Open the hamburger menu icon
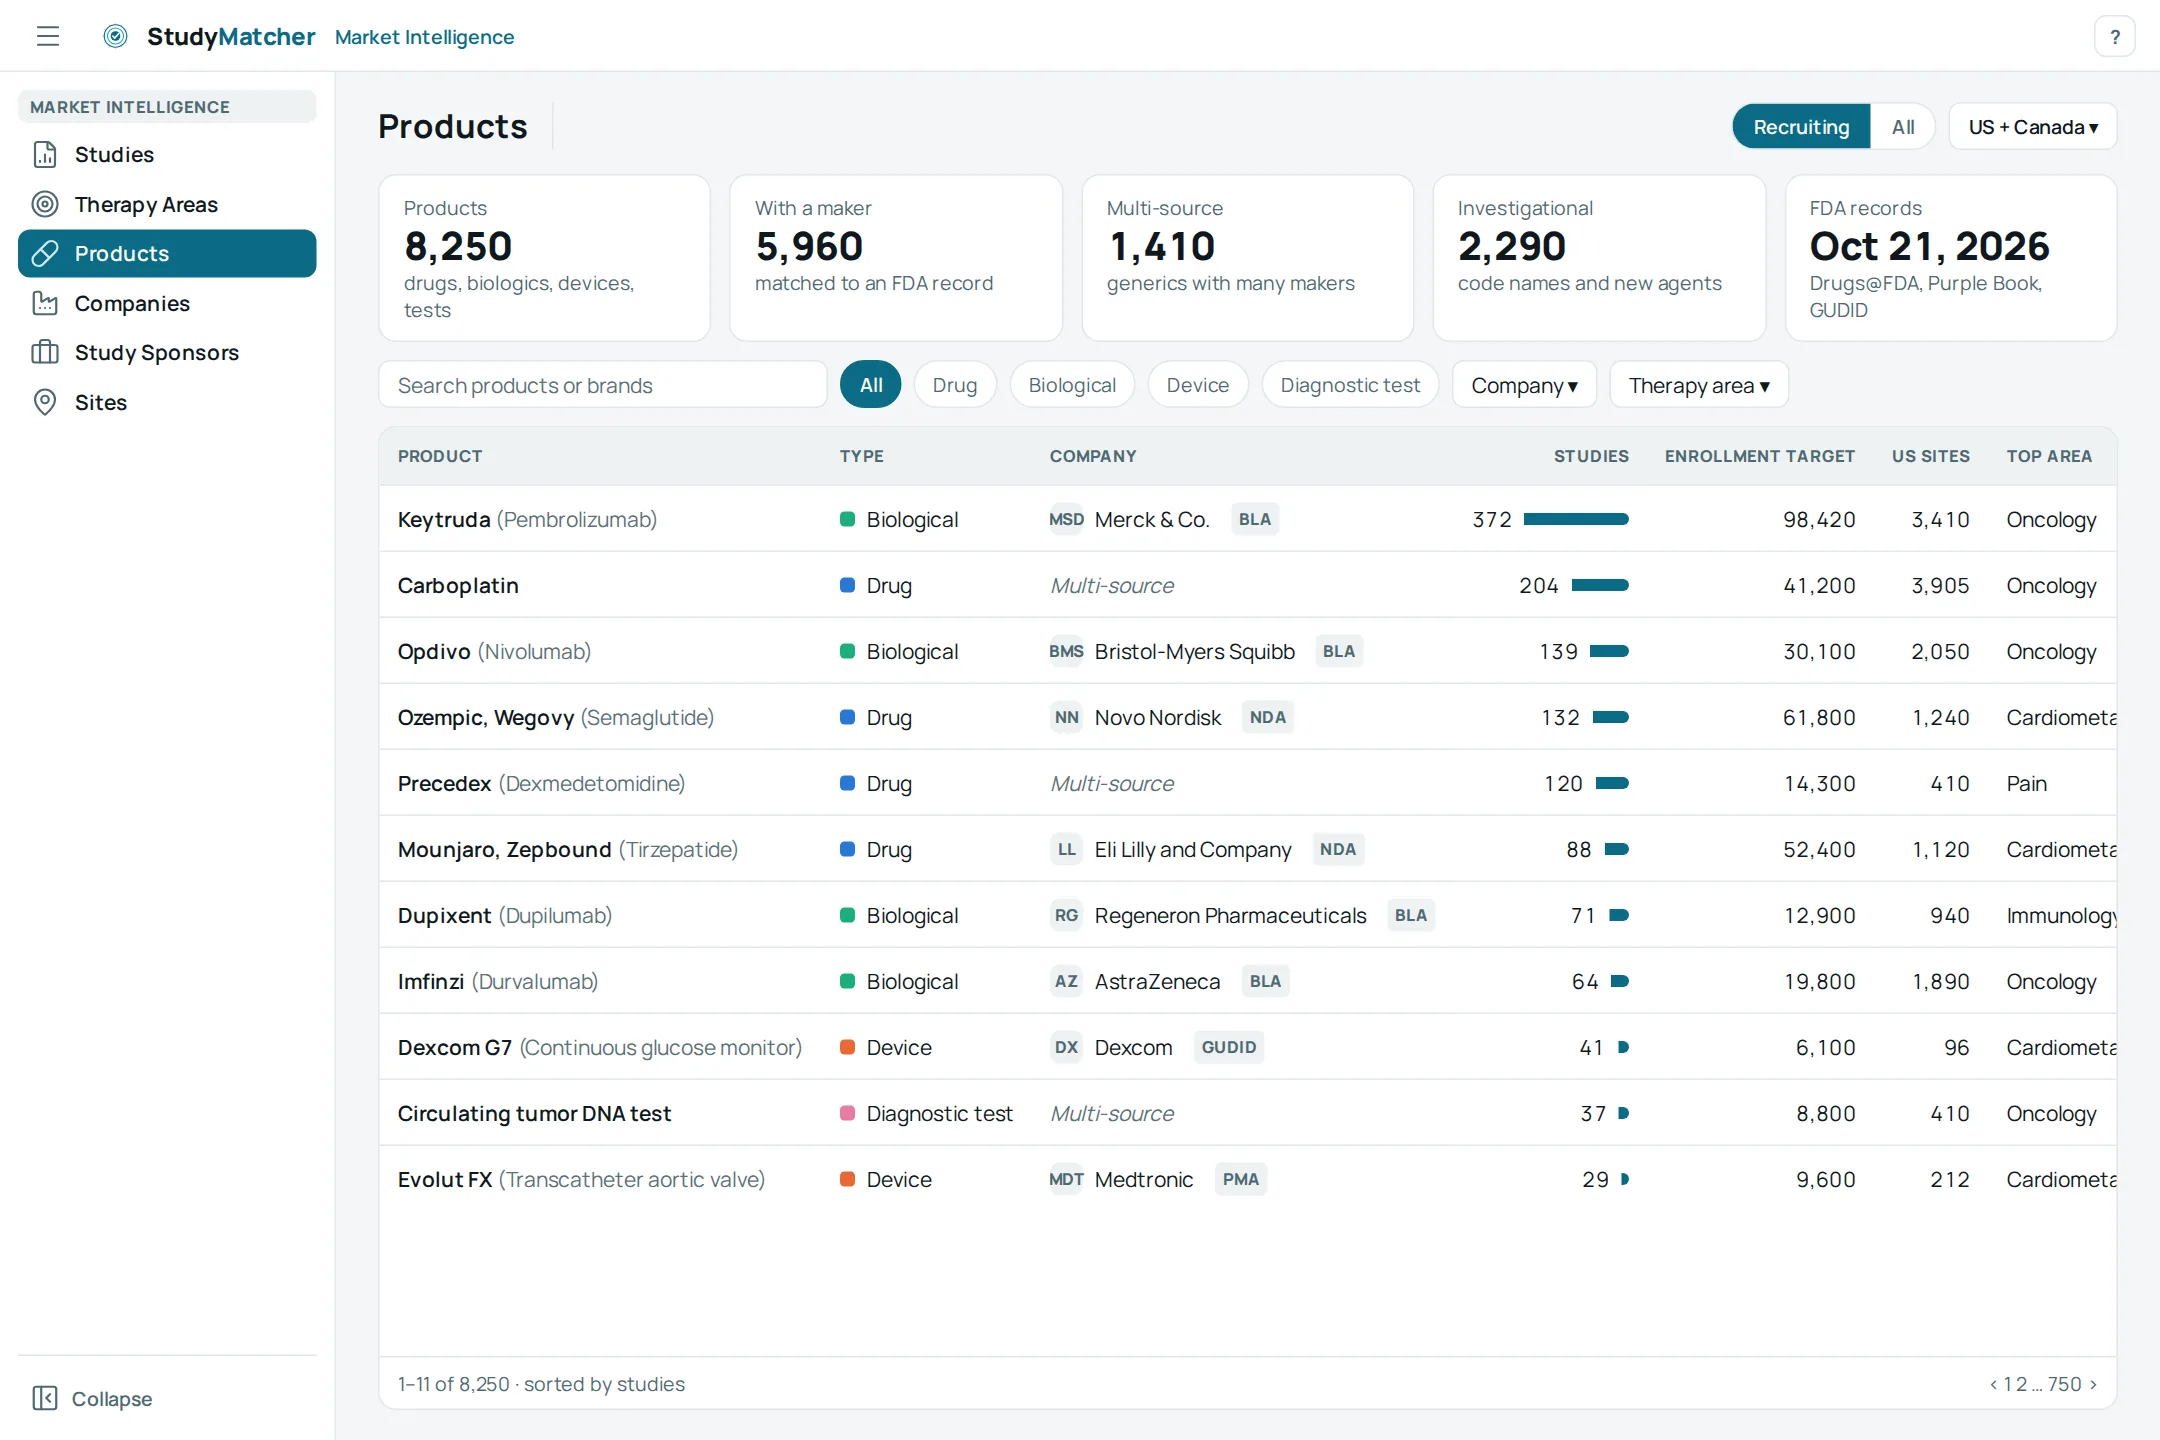The width and height of the screenshot is (2160, 1440). point(48,36)
